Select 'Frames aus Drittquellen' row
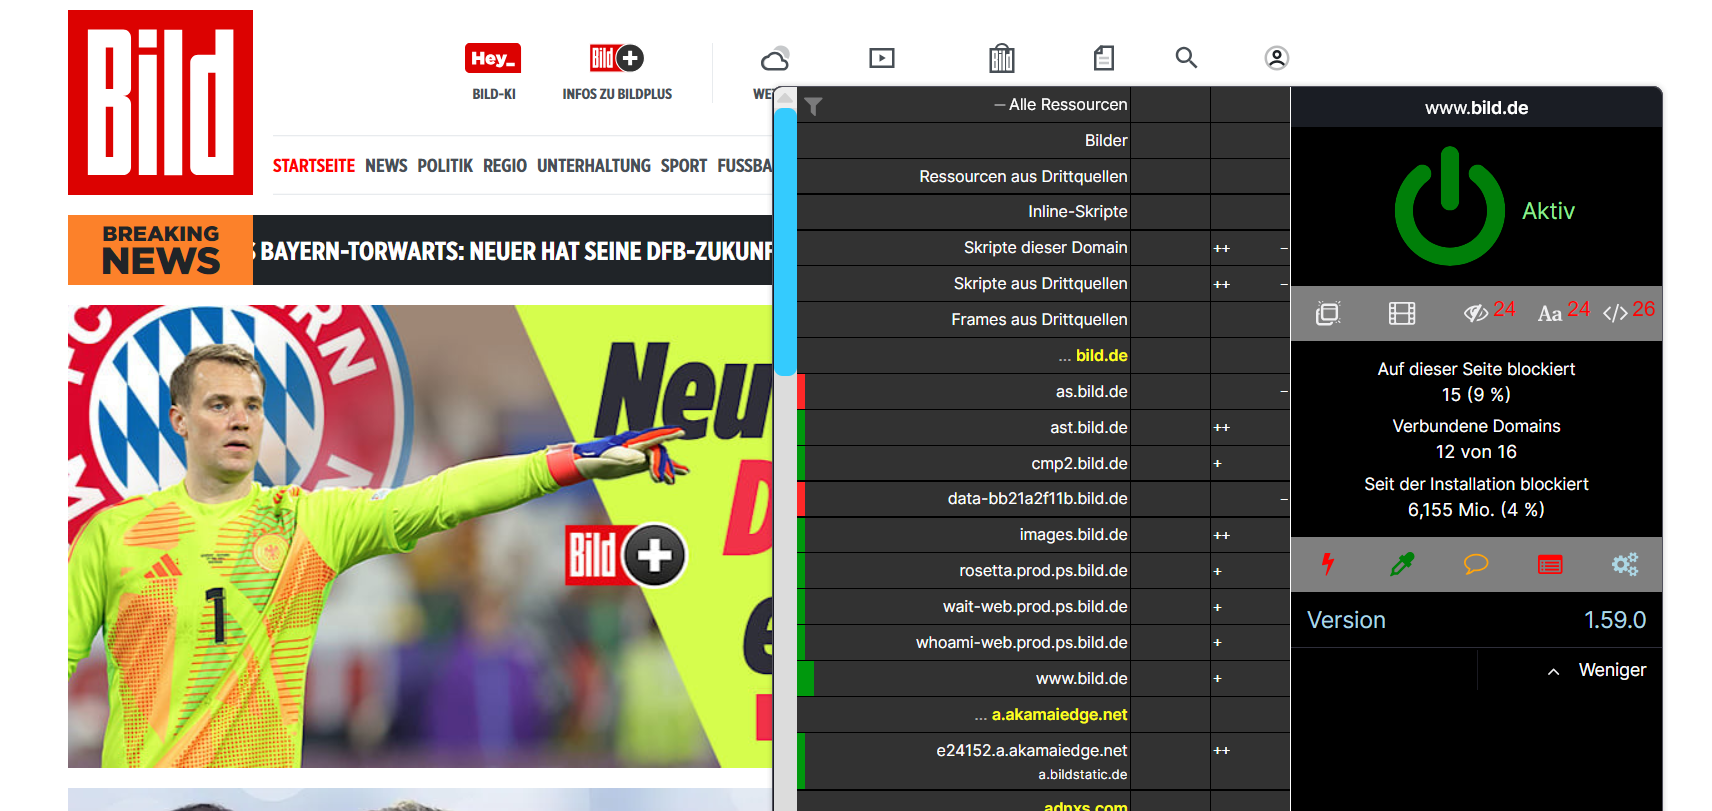The height and width of the screenshot is (811, 1712). (x=1043, y=320)
